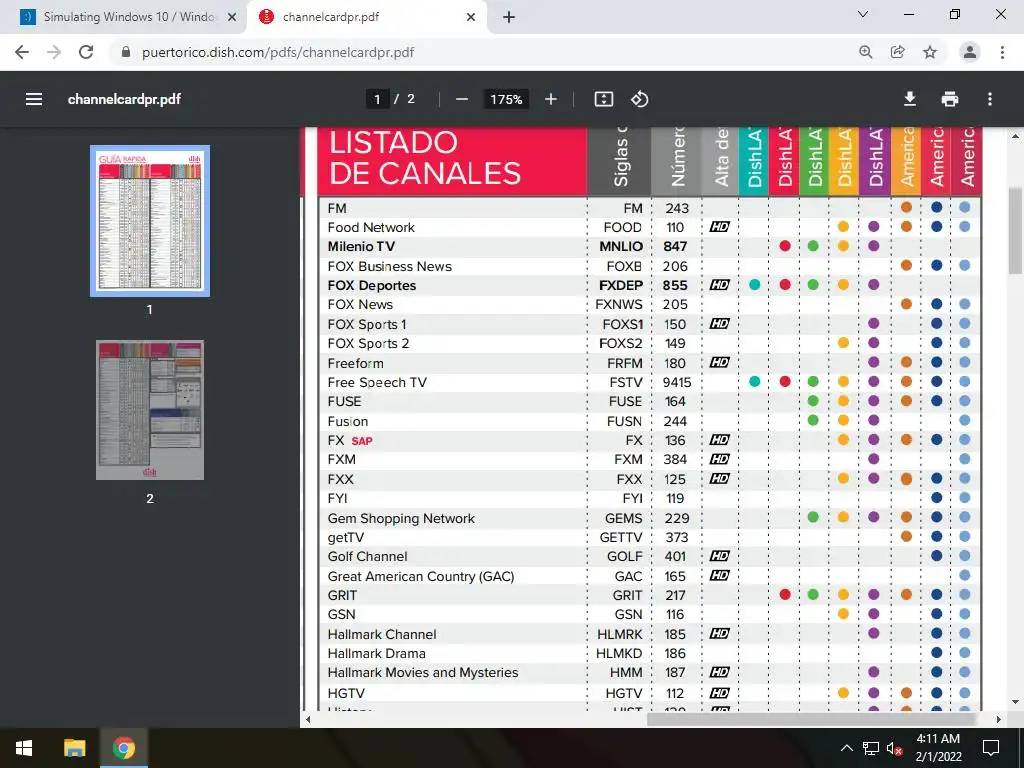Click channel number 847
Screen dimensions: 1024x768
pyautogui.click(x=675, y=246)
